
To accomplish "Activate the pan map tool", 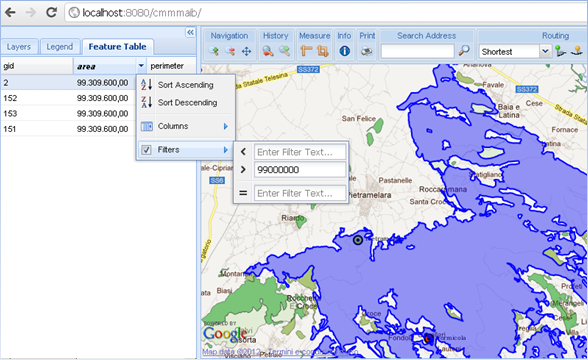I will (246, 51).
